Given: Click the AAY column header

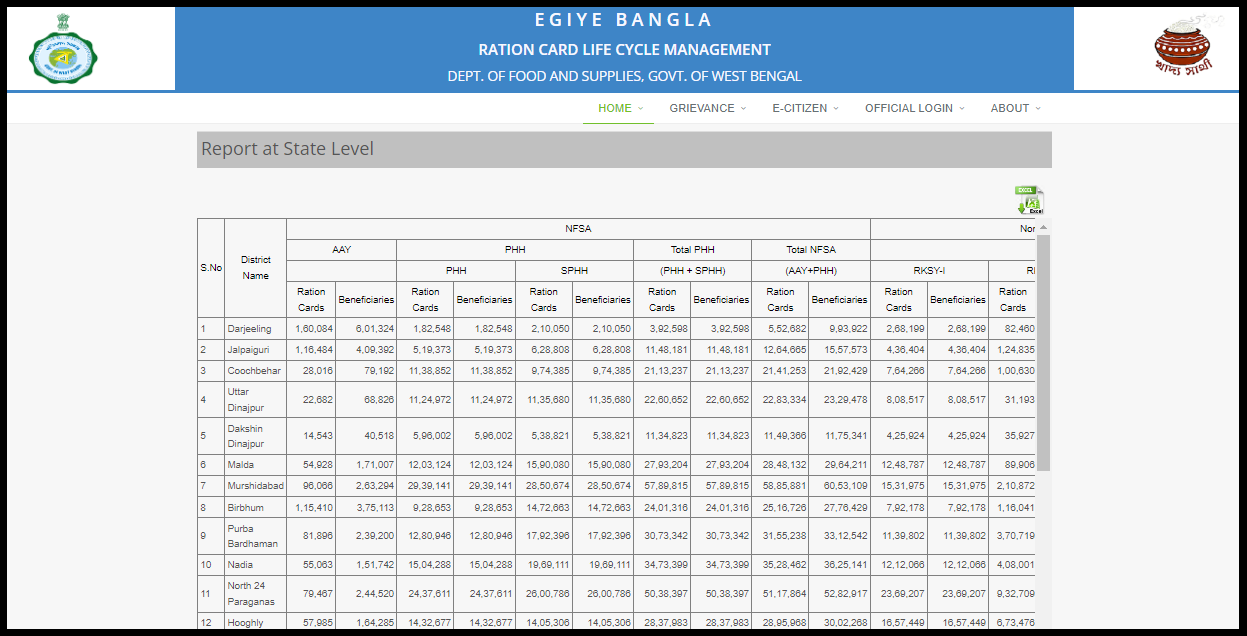Looking at the screenshot, I should 341,250.
